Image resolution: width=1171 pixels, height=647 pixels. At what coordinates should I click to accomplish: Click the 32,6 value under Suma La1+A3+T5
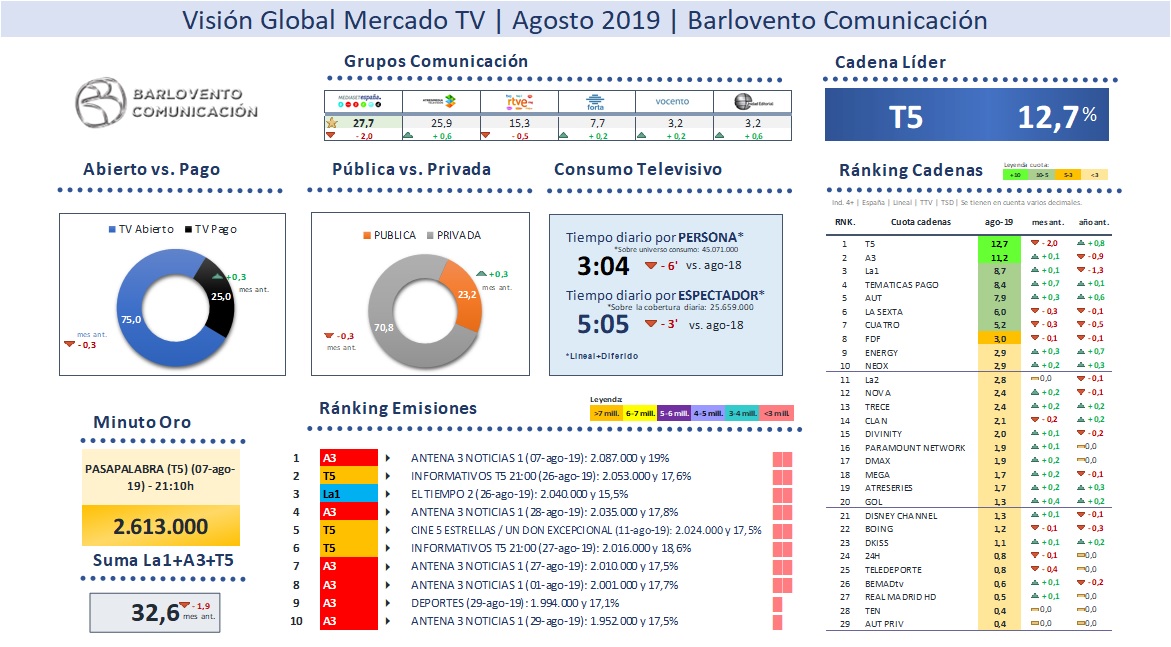(x=155, y=613)
